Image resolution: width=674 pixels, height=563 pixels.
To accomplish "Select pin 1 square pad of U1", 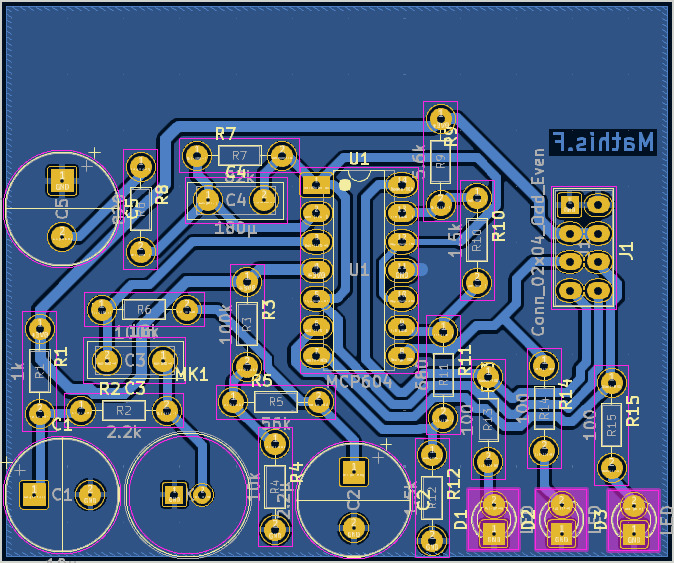I will pos(316,184).
